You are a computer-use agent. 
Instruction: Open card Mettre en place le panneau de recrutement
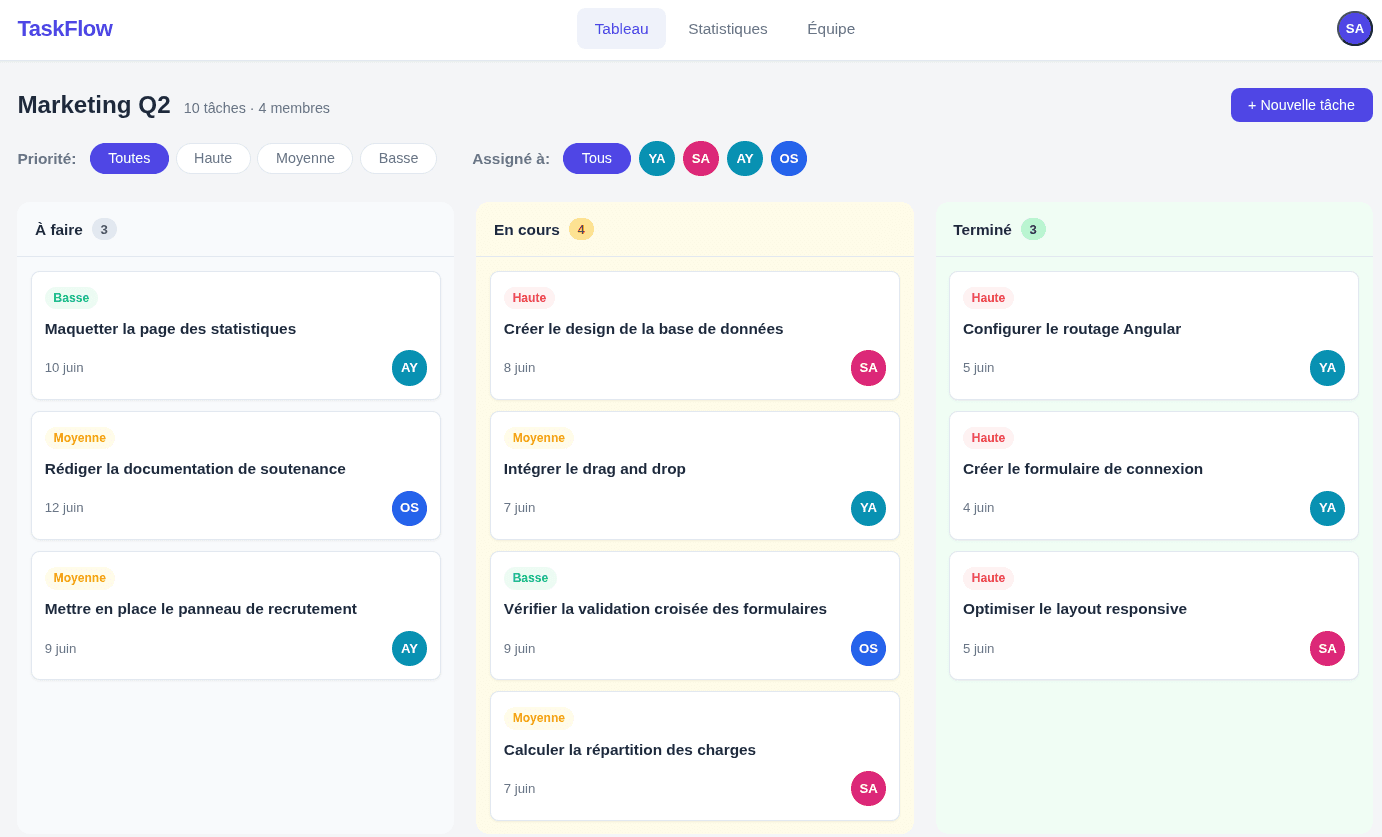(x=236, y=615)
